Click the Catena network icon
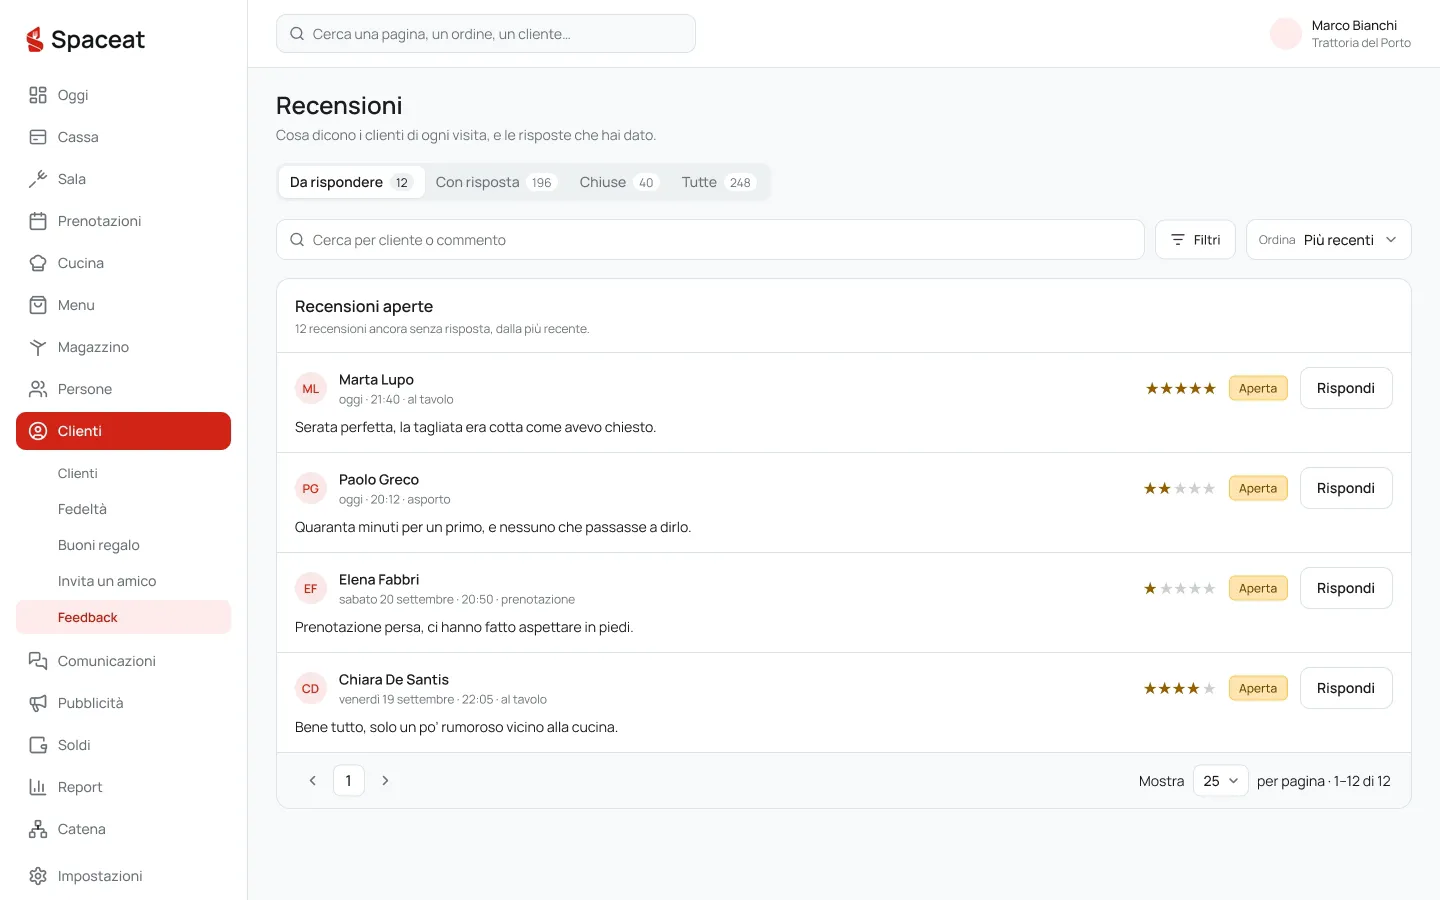This screenshot has height=900, width=1440. [x=38, y=829]
